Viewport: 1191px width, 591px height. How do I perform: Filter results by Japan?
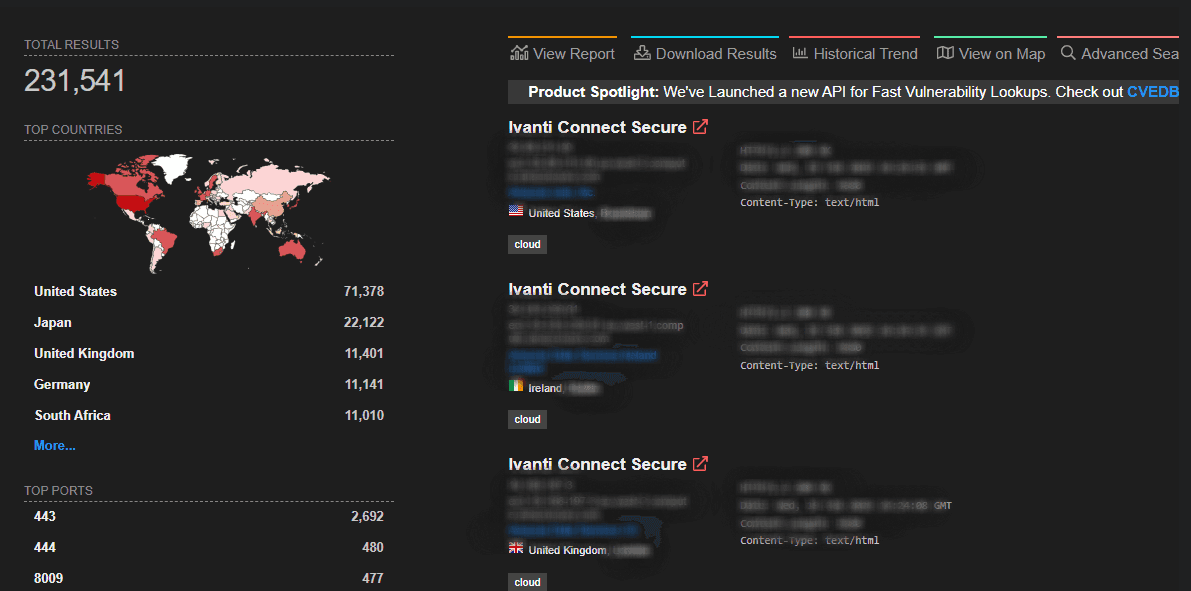[53, 322]
